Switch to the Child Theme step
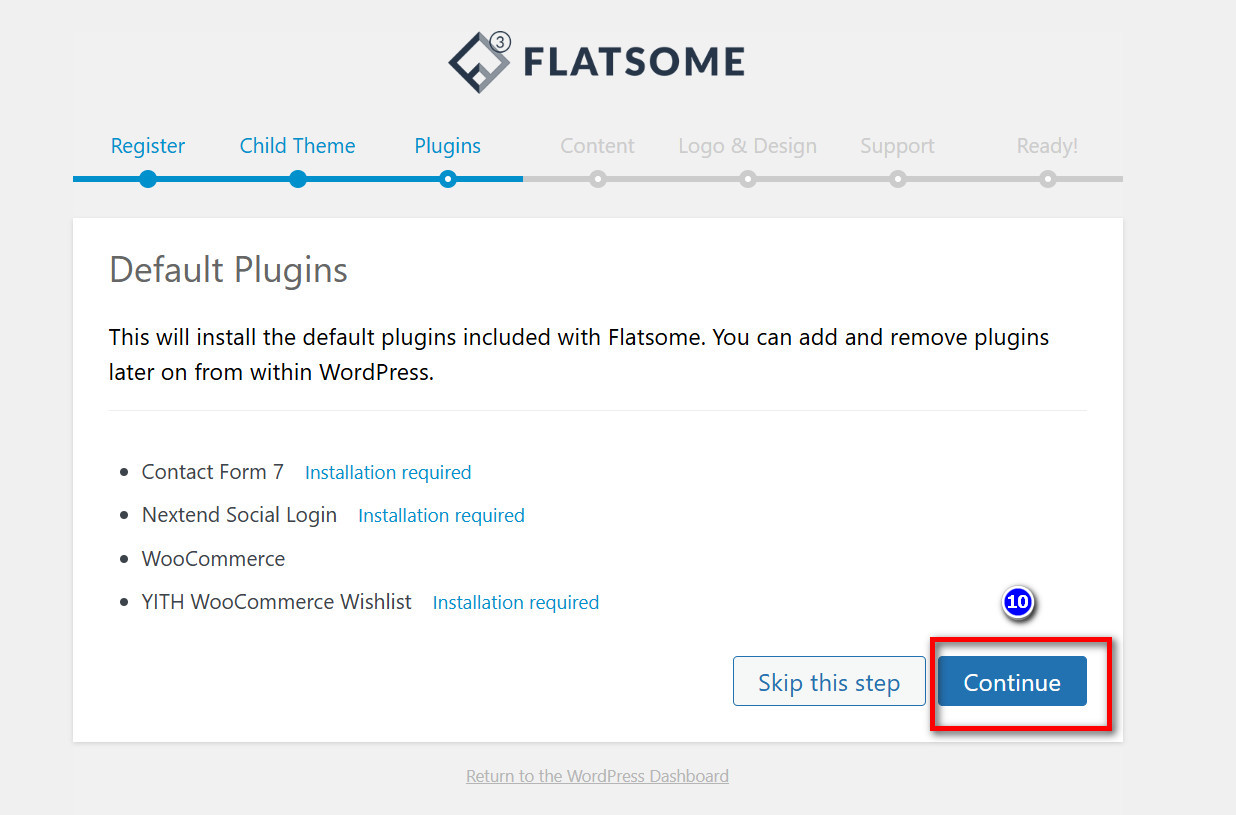Screen dimensions: 1236x815 (x=297, y=146)
